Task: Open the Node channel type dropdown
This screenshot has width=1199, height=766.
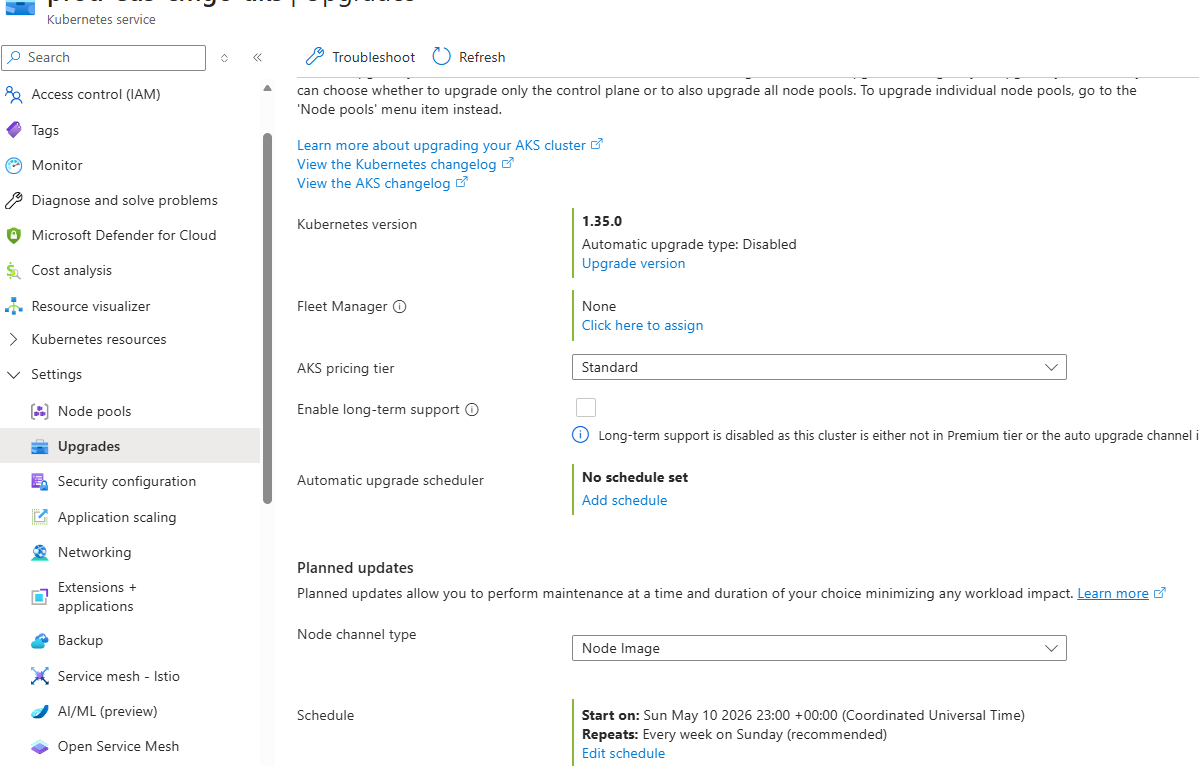Action: pyautogui.click(x=819, y=648)
